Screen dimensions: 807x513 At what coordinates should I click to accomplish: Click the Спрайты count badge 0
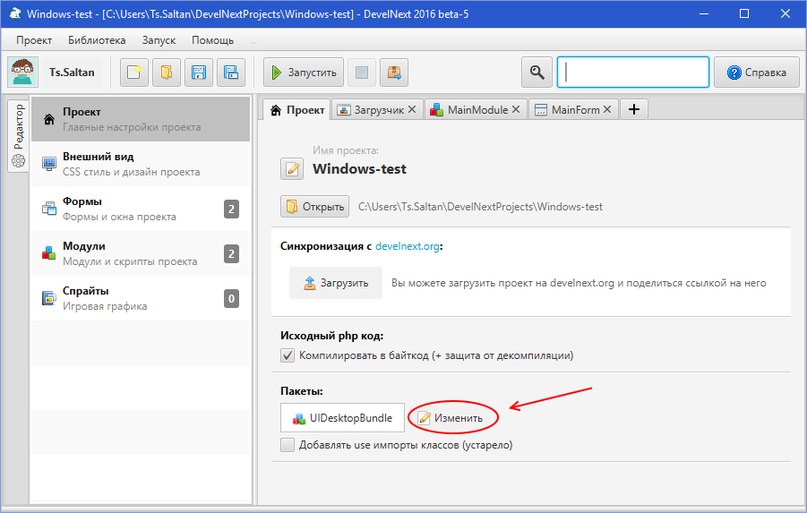(231, 298)
